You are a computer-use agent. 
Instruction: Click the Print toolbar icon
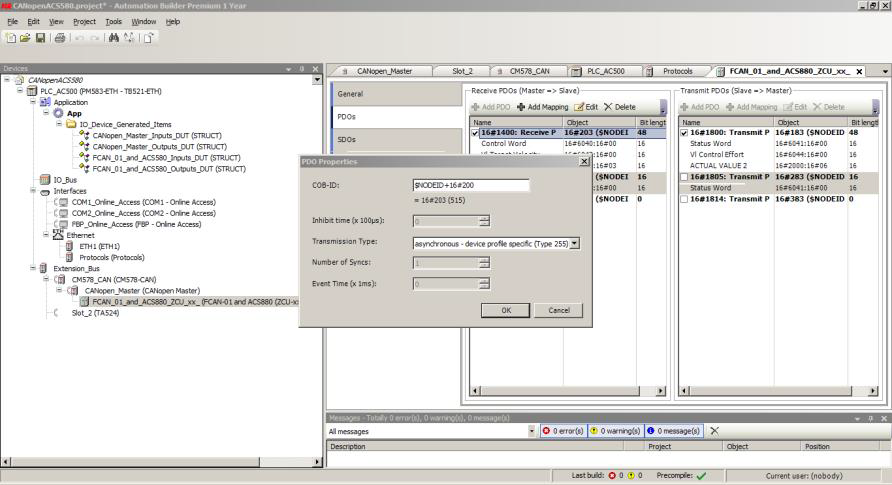tap(60, 38)
